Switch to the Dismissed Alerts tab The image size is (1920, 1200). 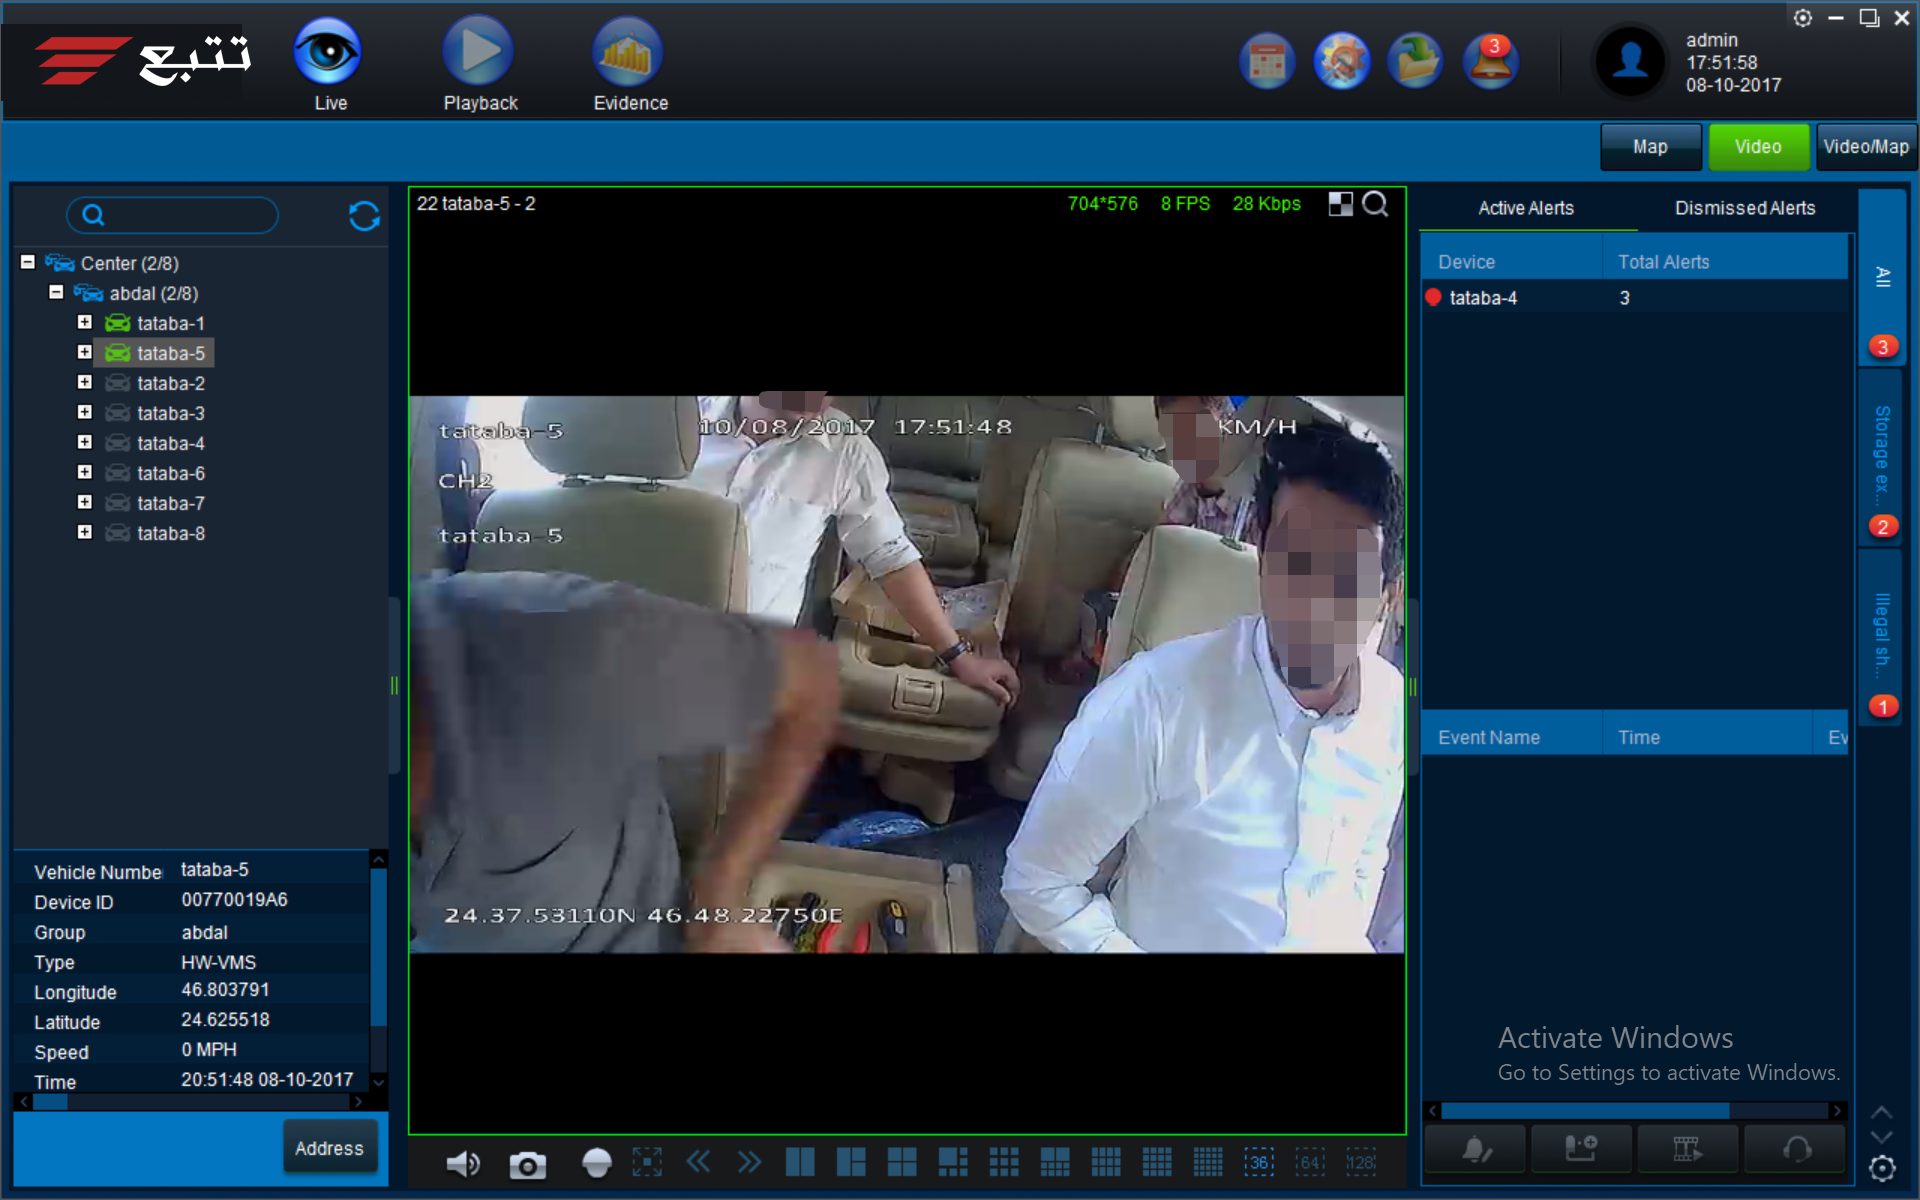pyautogui.click(x=1744, y=208)
